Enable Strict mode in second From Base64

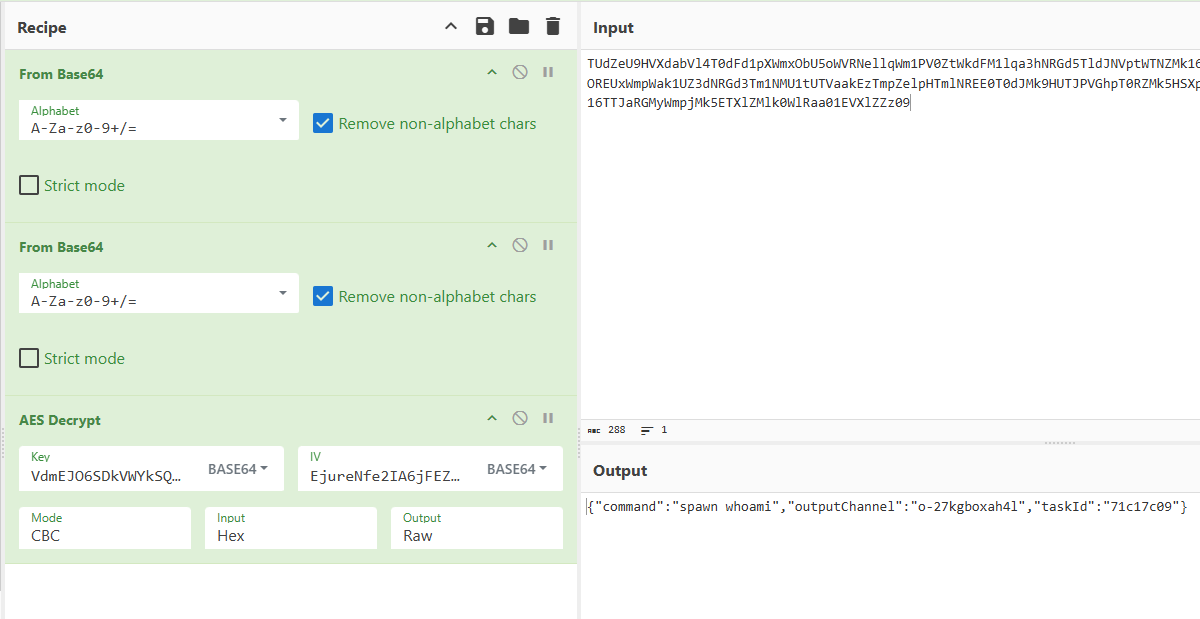tap(30, 359)
